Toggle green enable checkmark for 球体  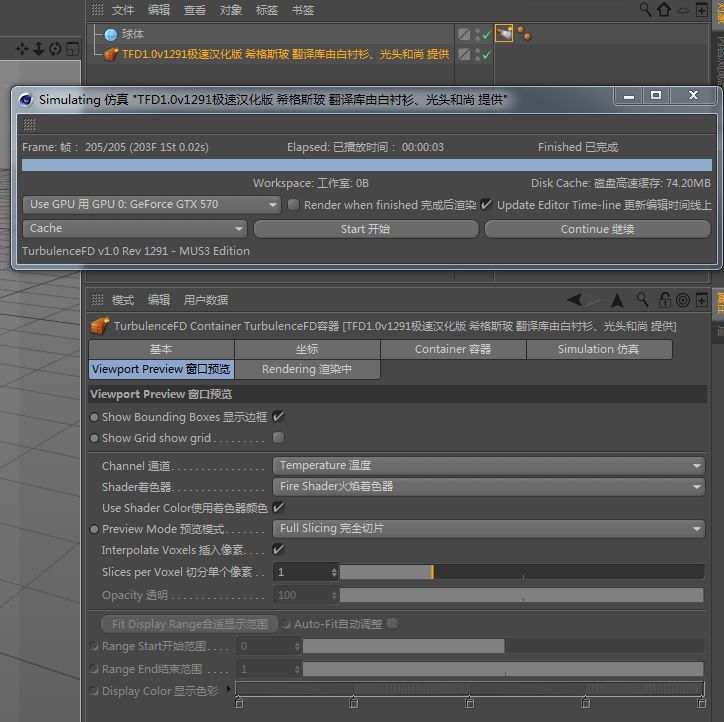pyautogui.click(x=487, y=35)
